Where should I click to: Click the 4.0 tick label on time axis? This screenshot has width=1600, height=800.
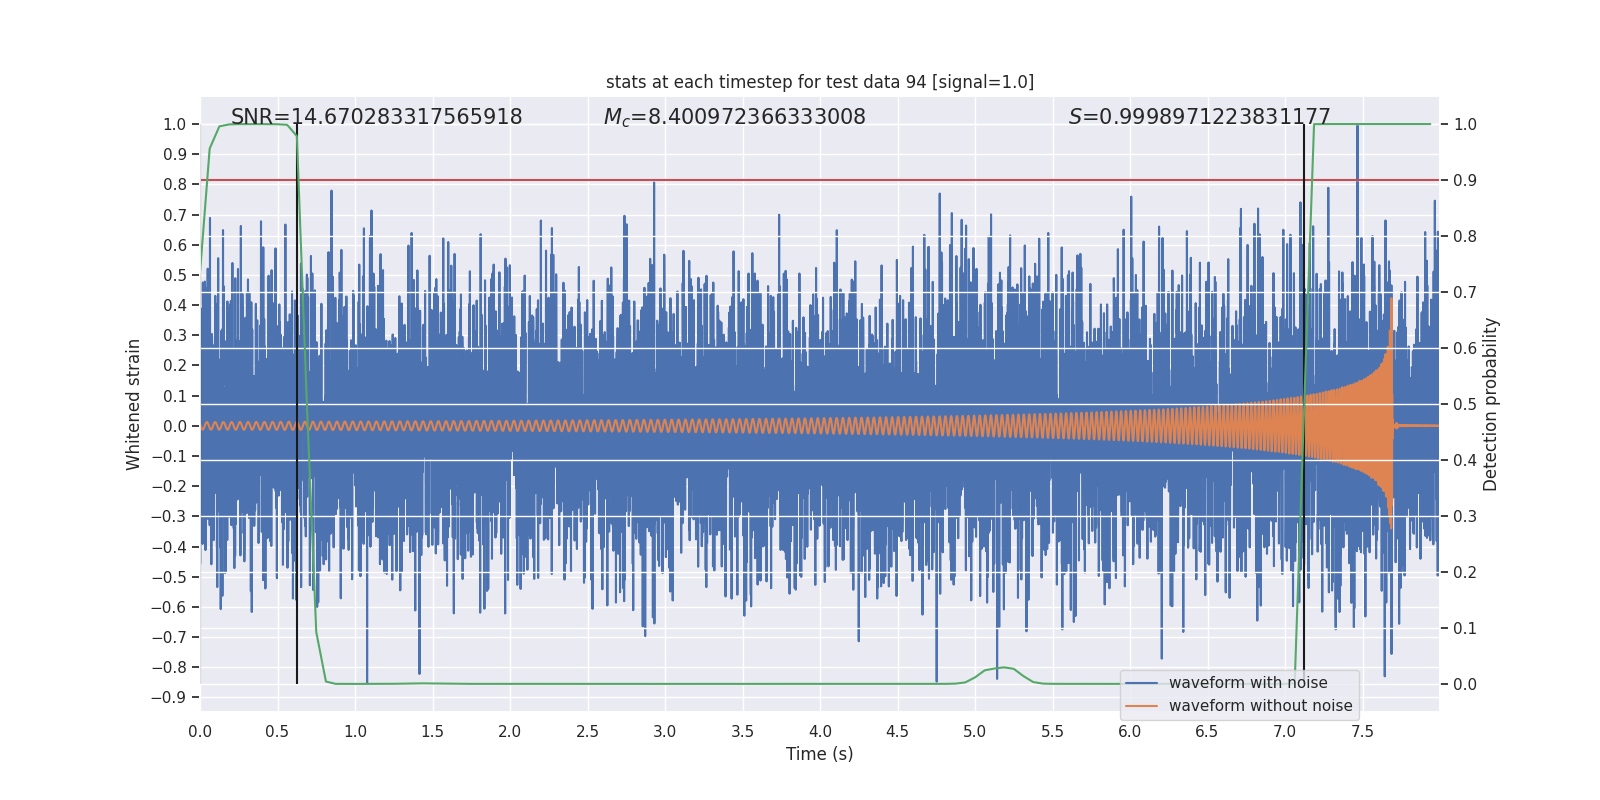click(820, 731)
